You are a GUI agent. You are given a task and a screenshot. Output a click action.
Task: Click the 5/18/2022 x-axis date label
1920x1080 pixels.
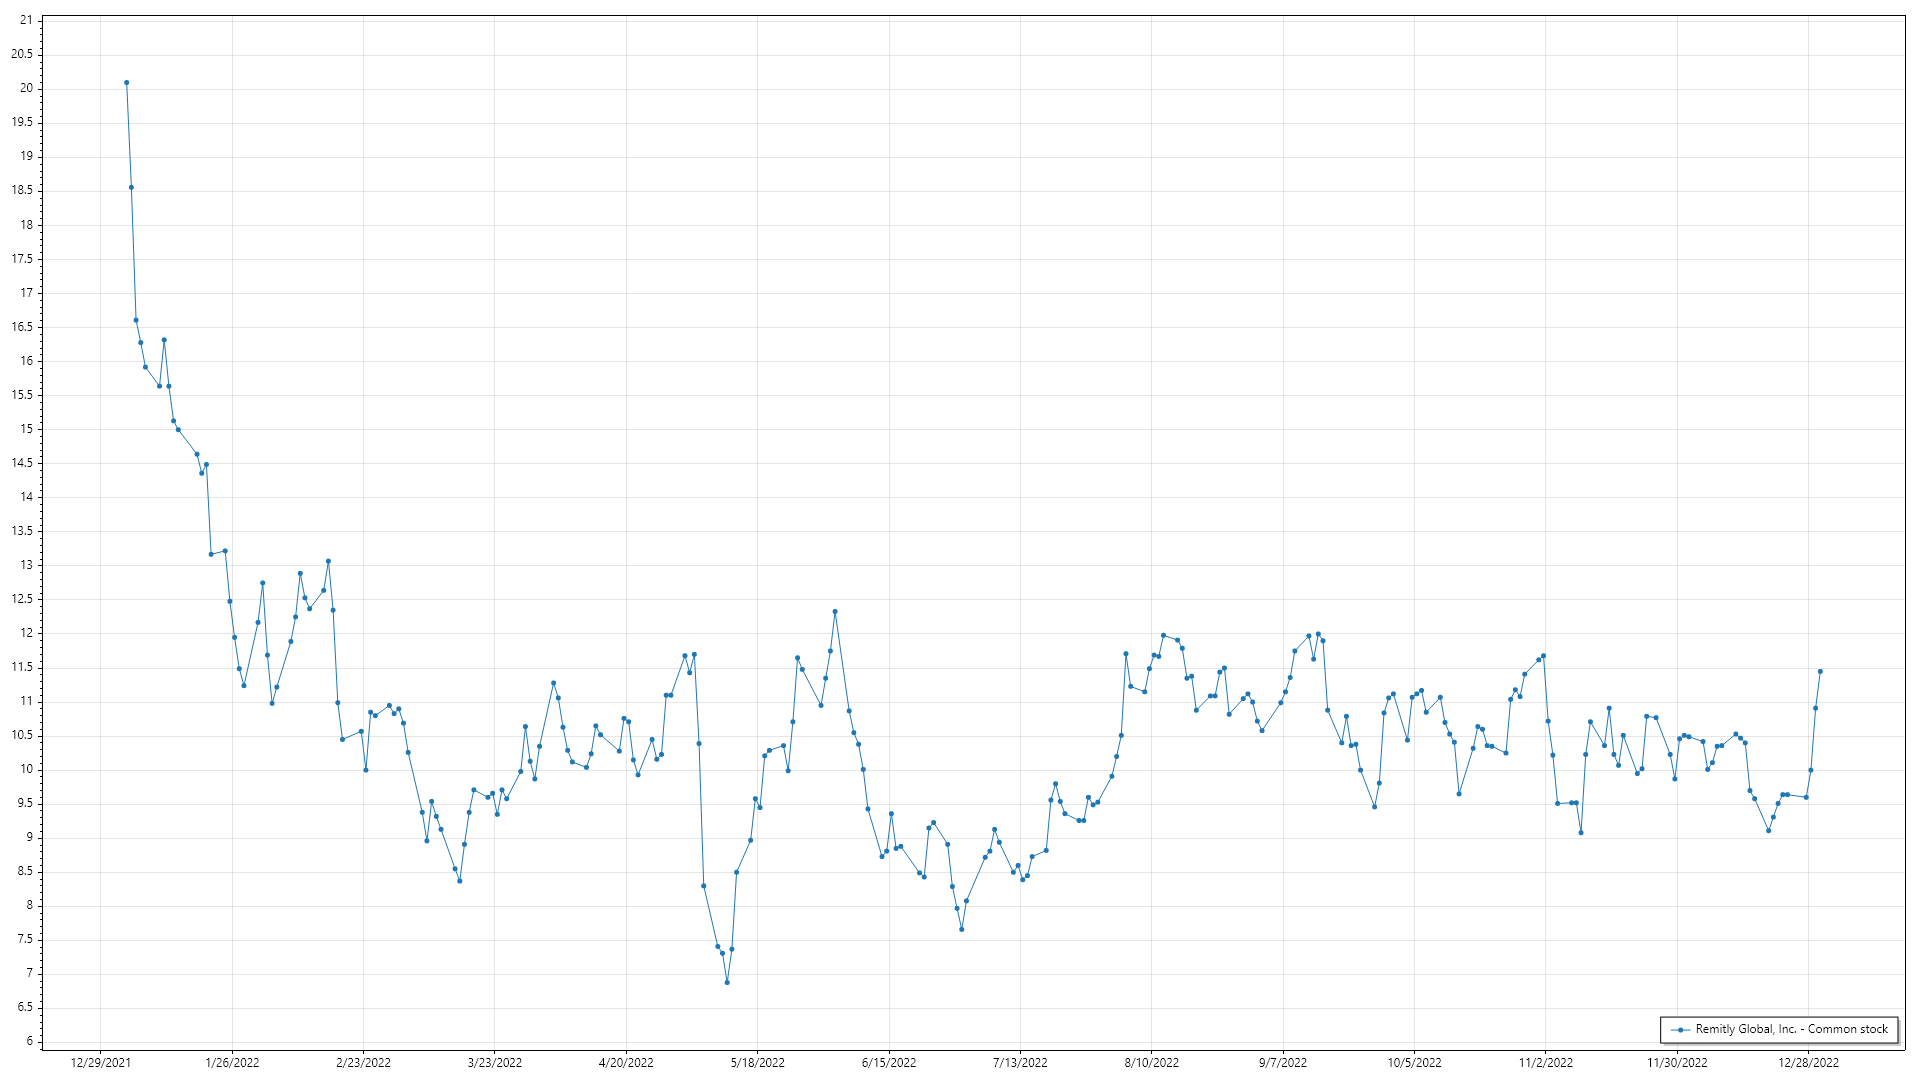pyautogui.click(x=757, y=1063)
